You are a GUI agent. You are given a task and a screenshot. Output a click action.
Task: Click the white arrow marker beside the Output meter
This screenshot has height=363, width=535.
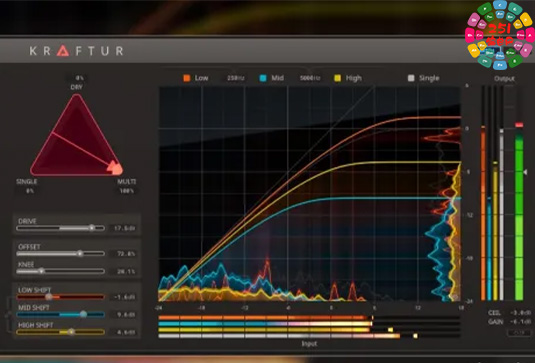coord(525,172)
